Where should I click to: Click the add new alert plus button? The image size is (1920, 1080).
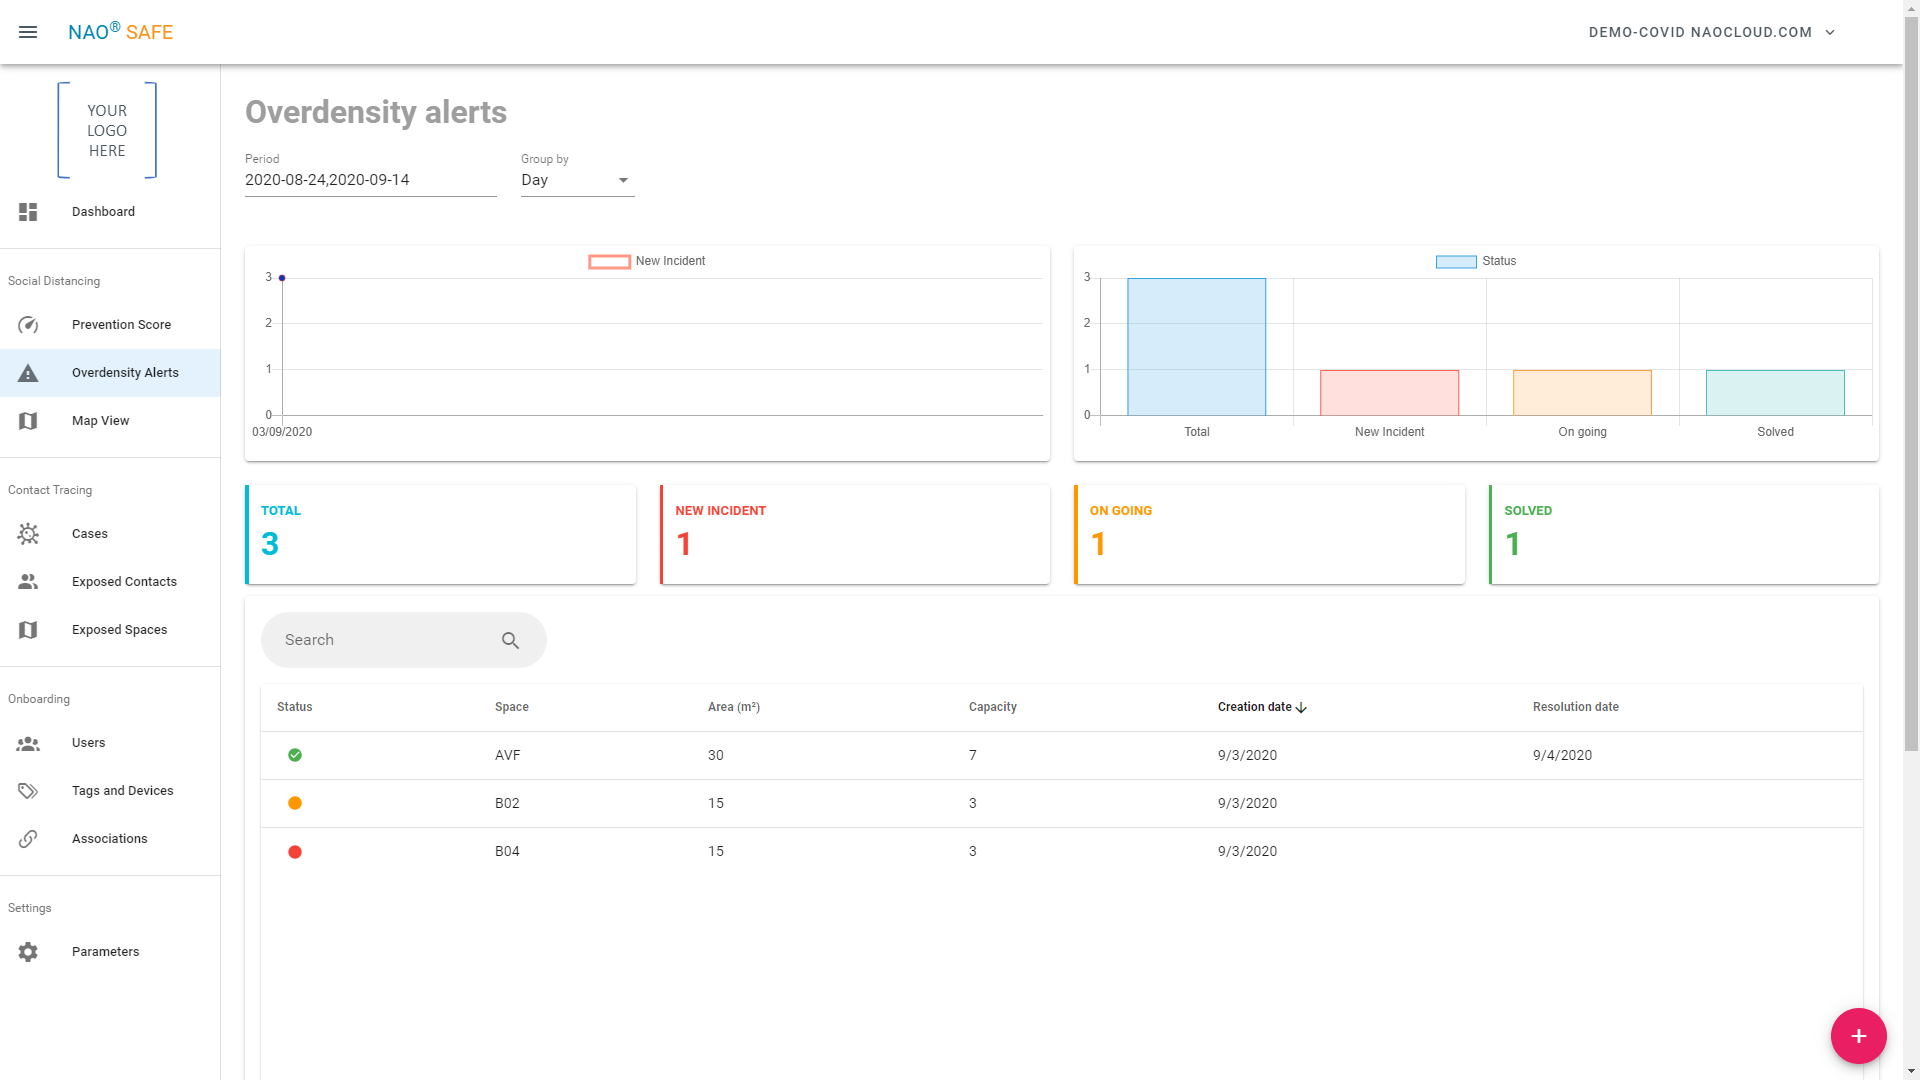tap(1858, 1036)
